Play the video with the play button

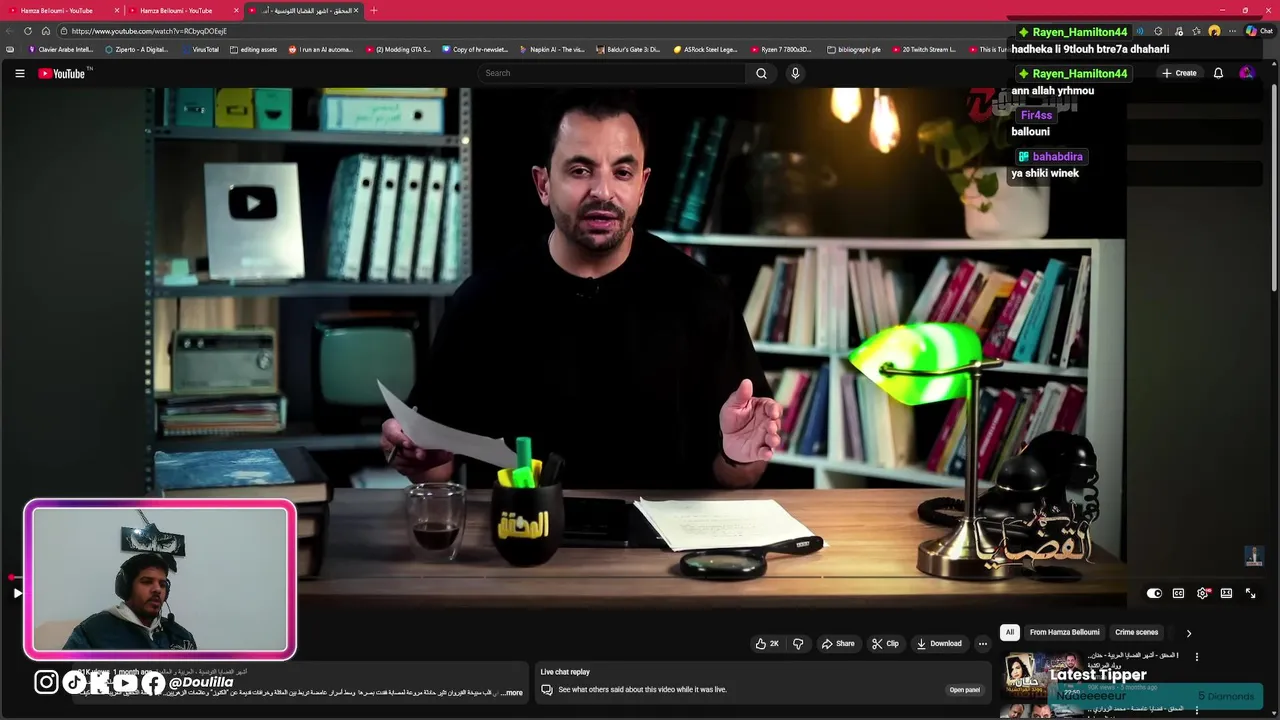pos(17,593)
